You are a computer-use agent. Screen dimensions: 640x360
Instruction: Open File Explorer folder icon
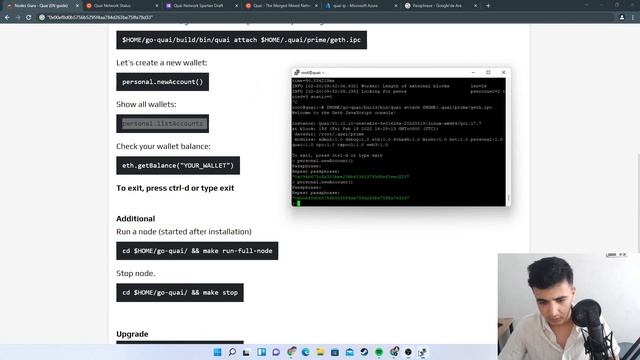click(320, 352)
